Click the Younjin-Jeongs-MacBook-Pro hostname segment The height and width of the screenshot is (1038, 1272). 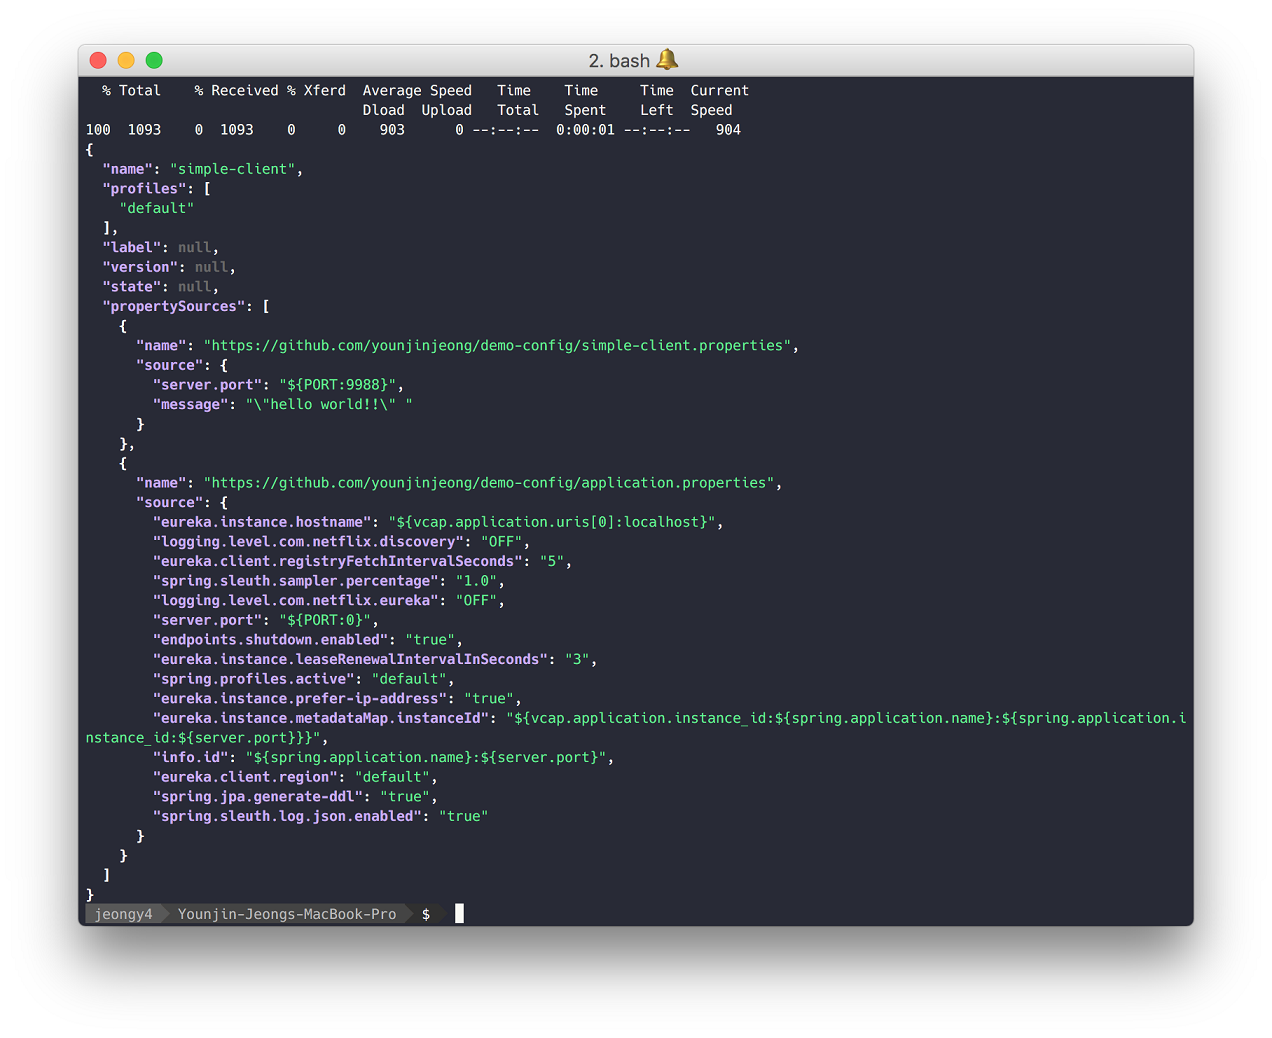click(286, 914)
